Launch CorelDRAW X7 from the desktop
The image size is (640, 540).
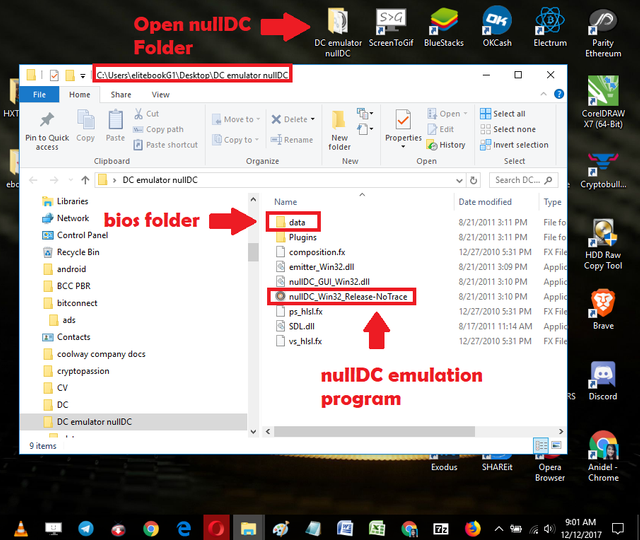coord(603,102)
